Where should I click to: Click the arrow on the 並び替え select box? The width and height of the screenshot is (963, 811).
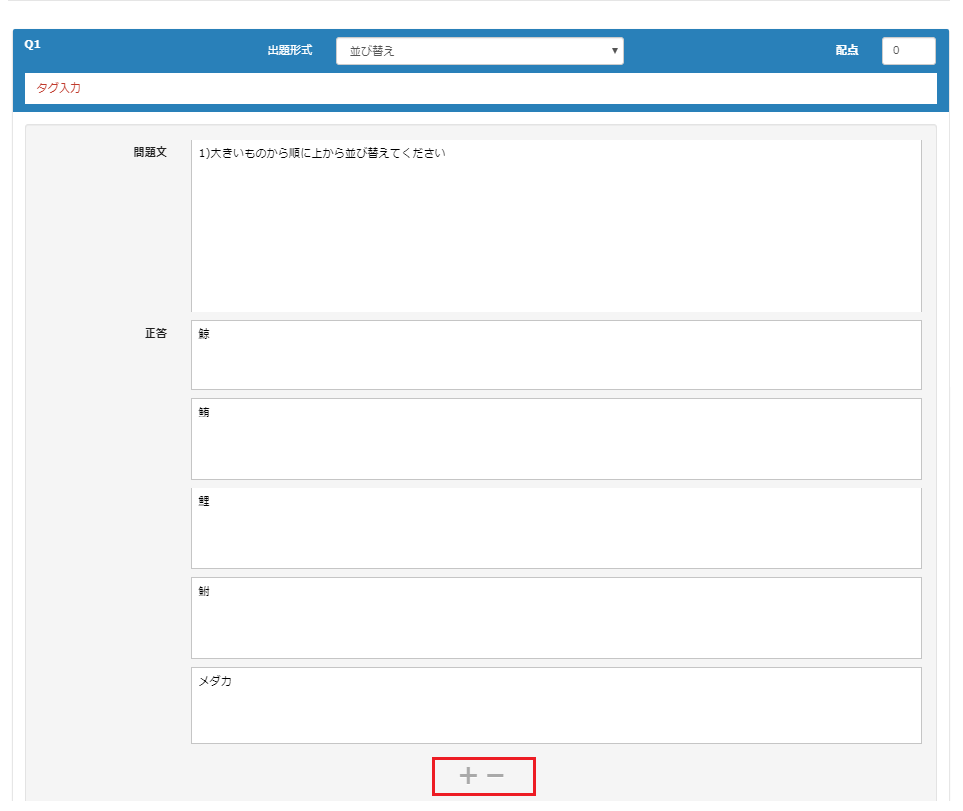click(x=614, y=51)
